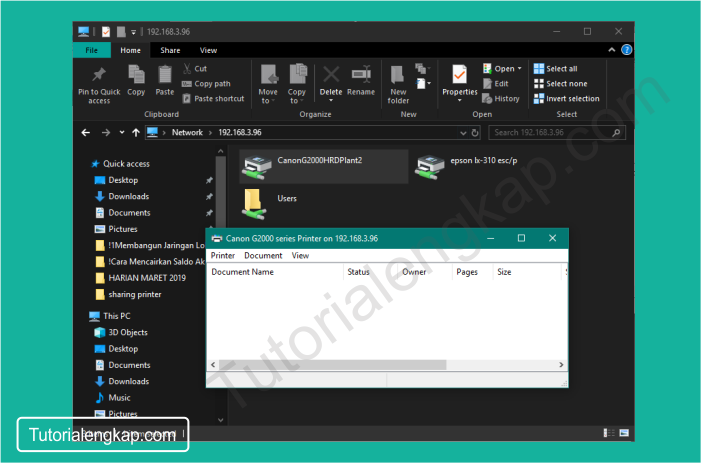
Task: Switch to the Home ribbon tab
Action: pos(130,50)
